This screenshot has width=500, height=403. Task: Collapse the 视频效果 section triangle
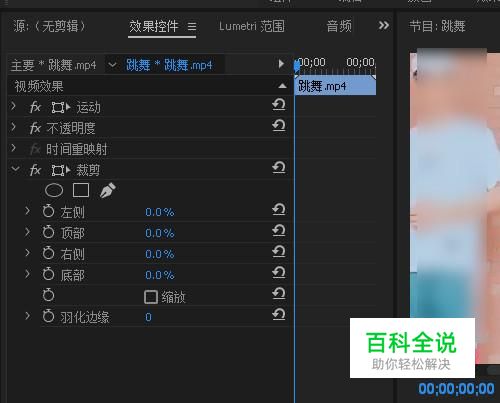282,86
